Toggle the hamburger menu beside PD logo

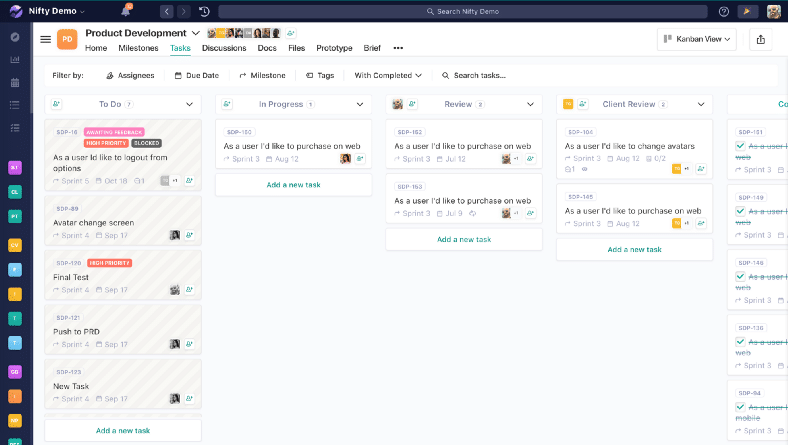coord(46,39)
